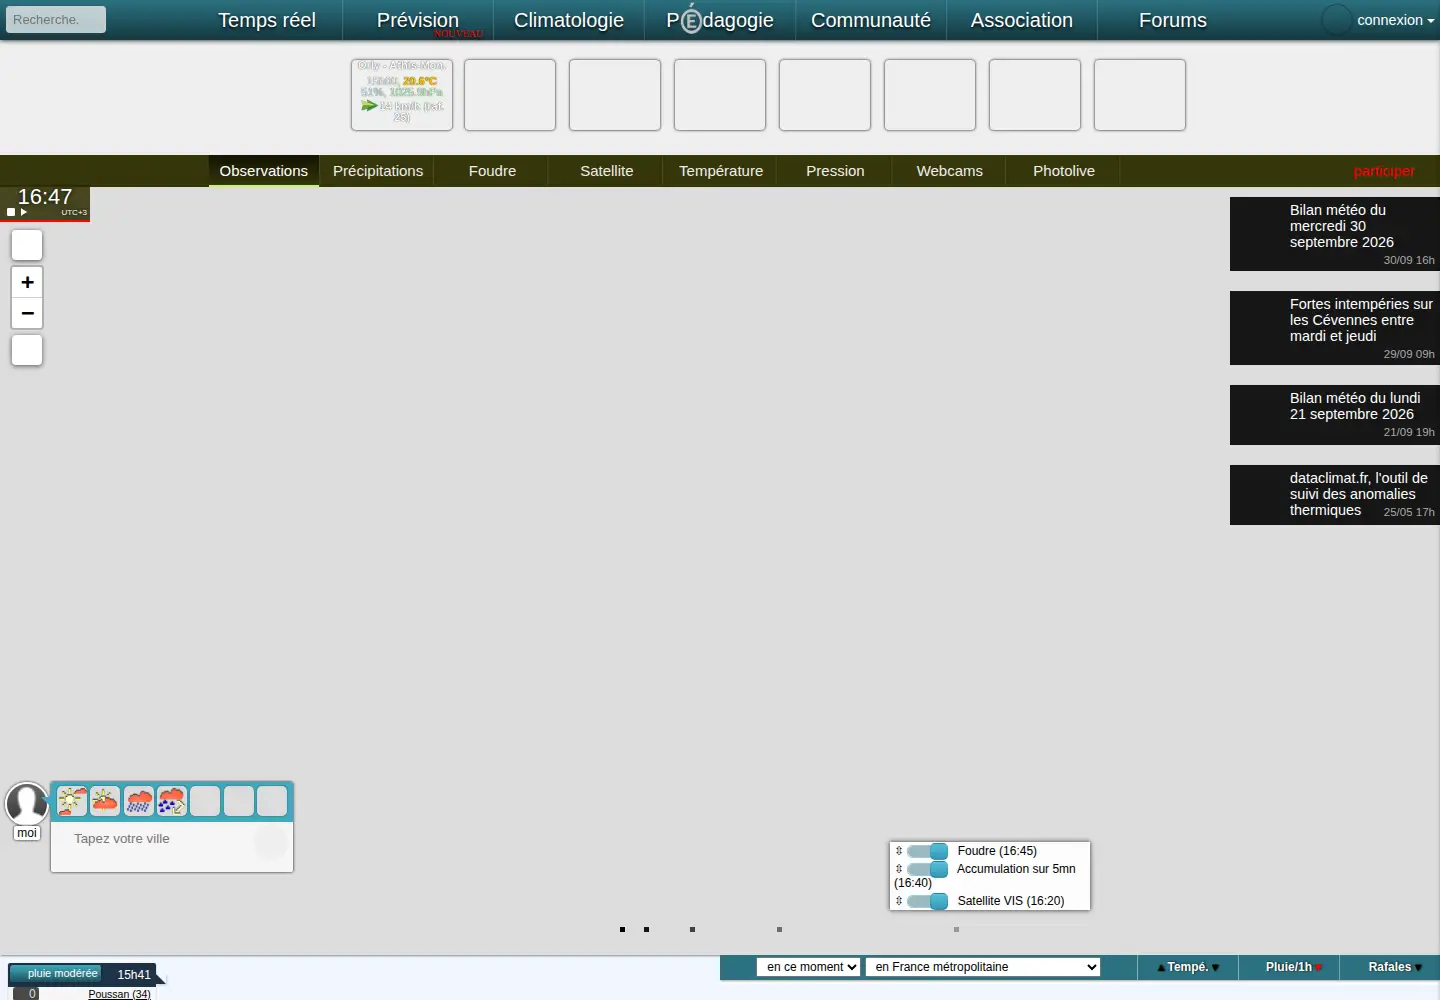1440x1000 pixels.
Task: Play the map animation
Action: point(23,212)
